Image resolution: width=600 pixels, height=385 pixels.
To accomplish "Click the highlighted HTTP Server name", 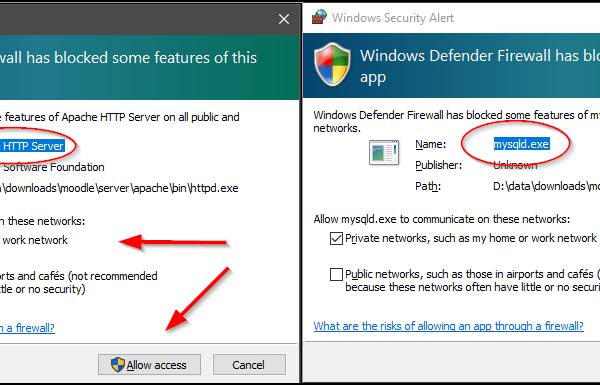I will [x=32, y=146].
